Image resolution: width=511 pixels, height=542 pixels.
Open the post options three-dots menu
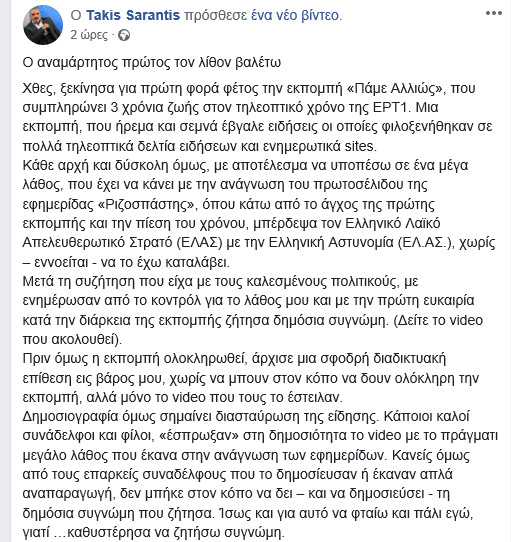(x=493, y=13)
